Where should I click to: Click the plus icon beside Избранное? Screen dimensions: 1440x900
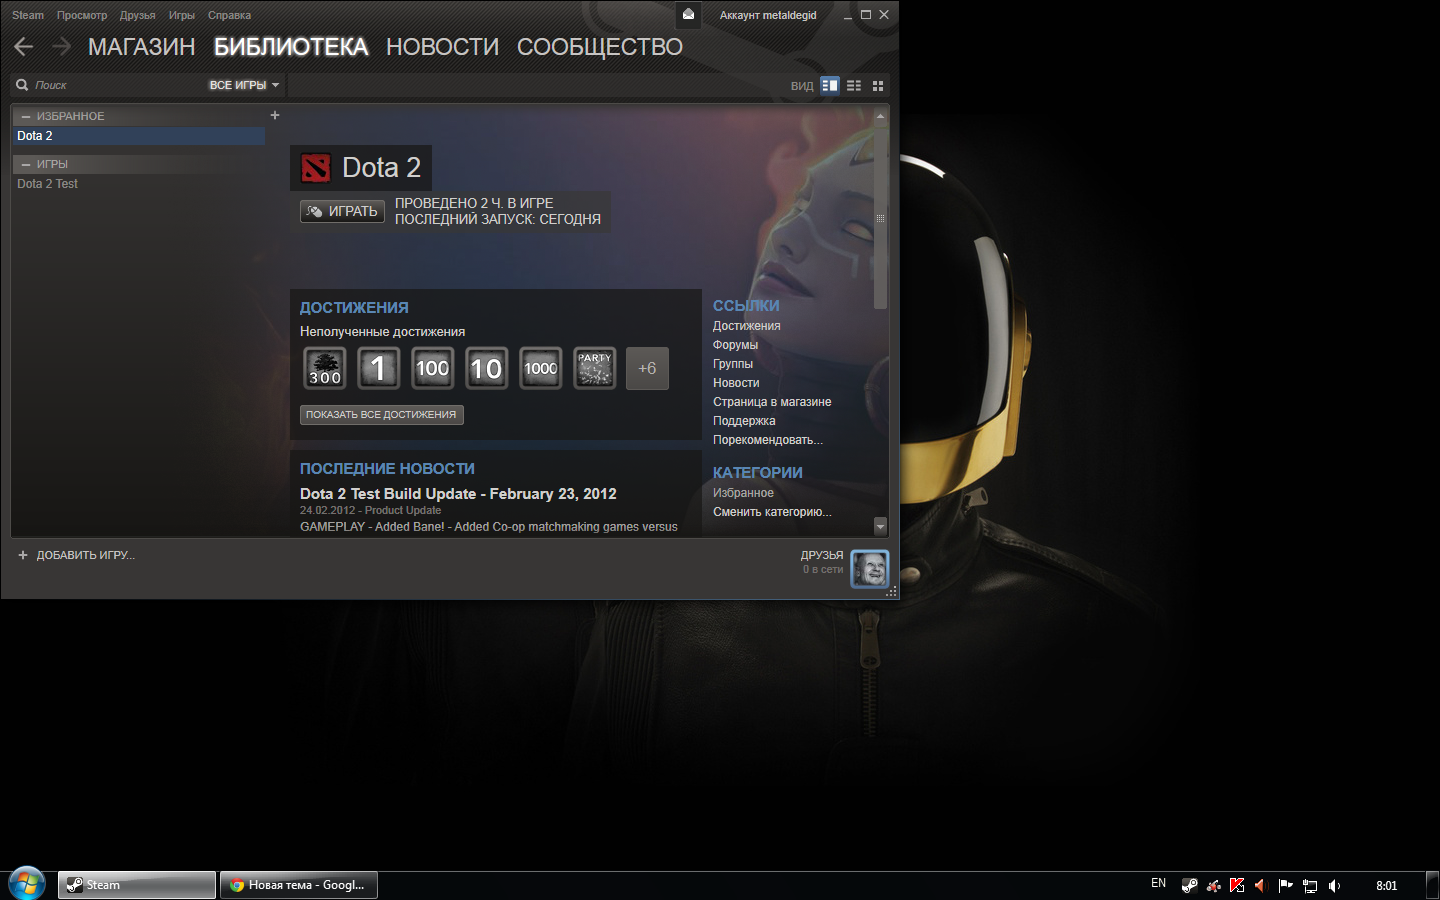(x=275, y=115)
